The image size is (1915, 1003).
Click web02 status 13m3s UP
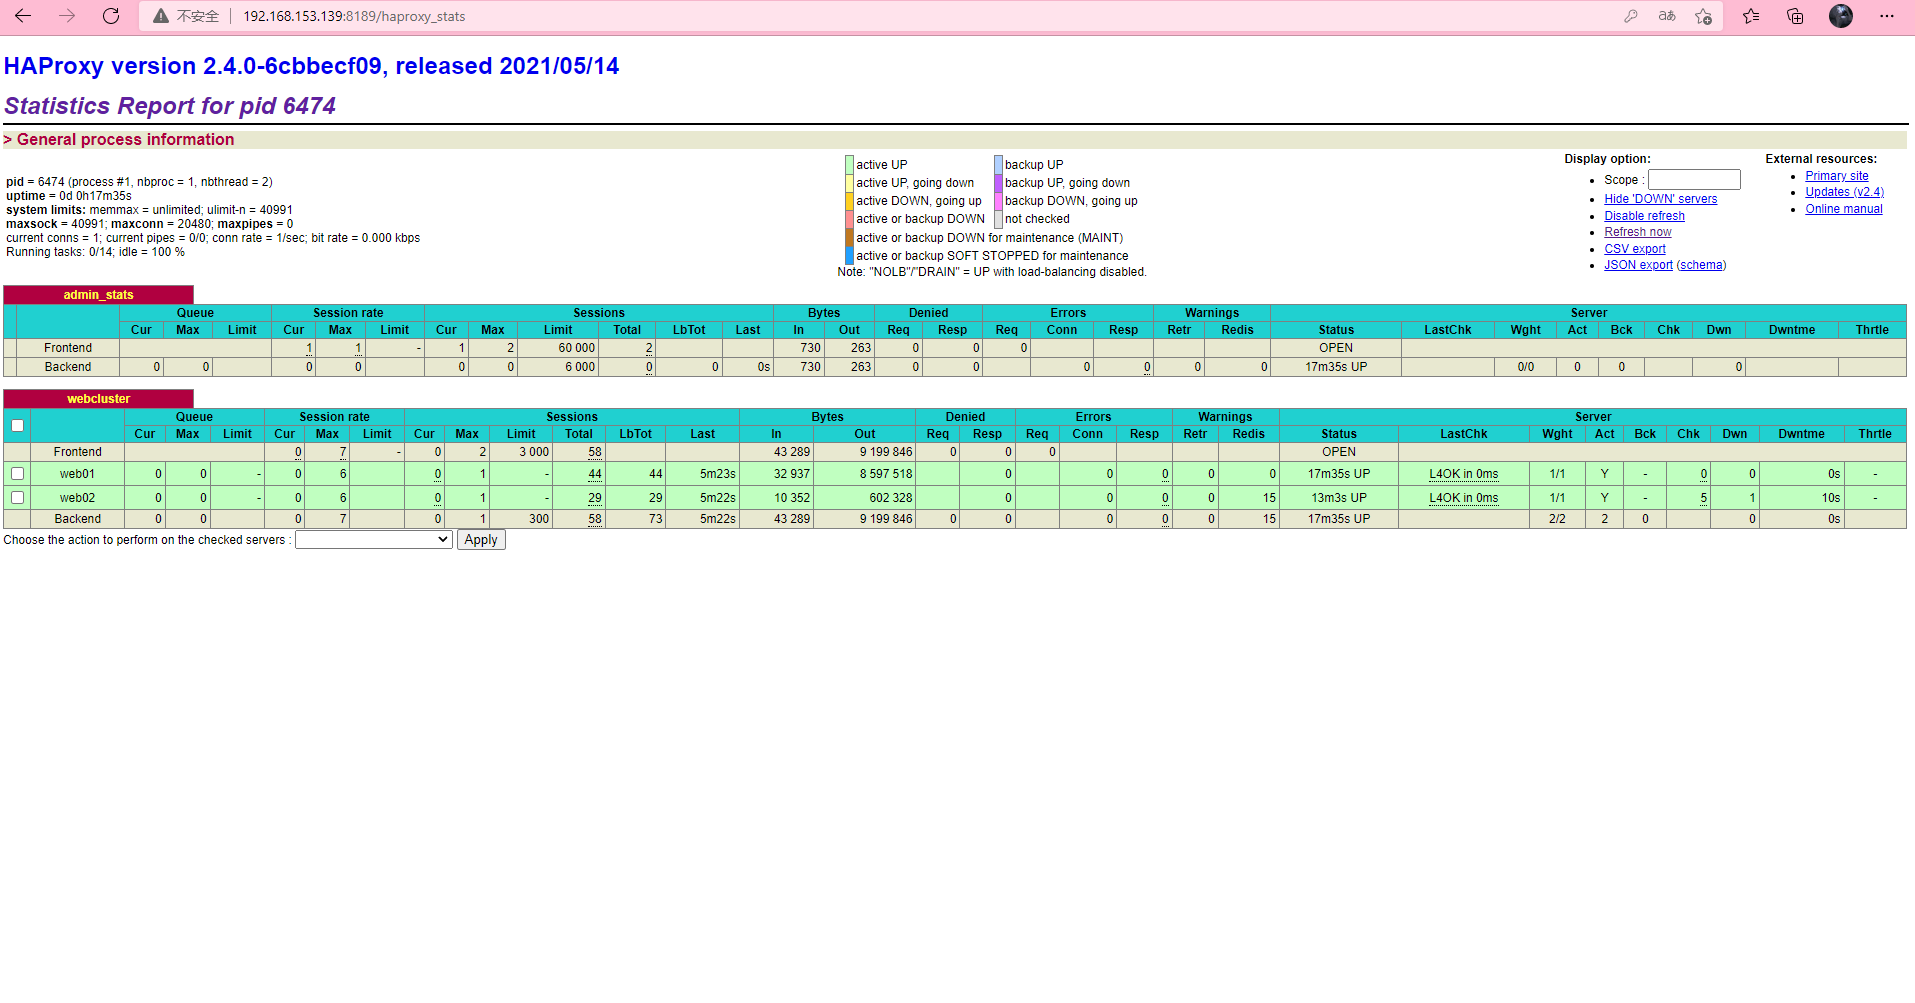click(1339, 498)
